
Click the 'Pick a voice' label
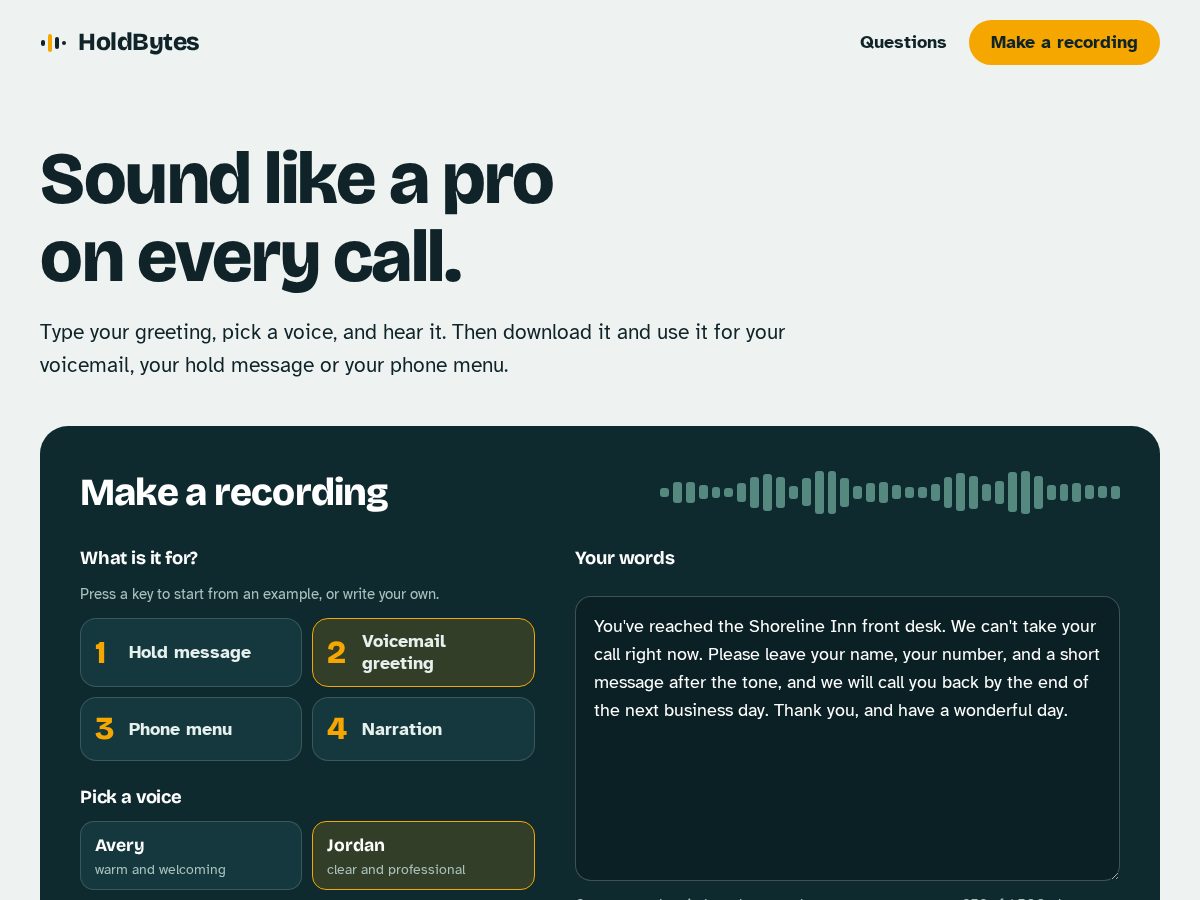pyautogui.click(x=131, y=797)
